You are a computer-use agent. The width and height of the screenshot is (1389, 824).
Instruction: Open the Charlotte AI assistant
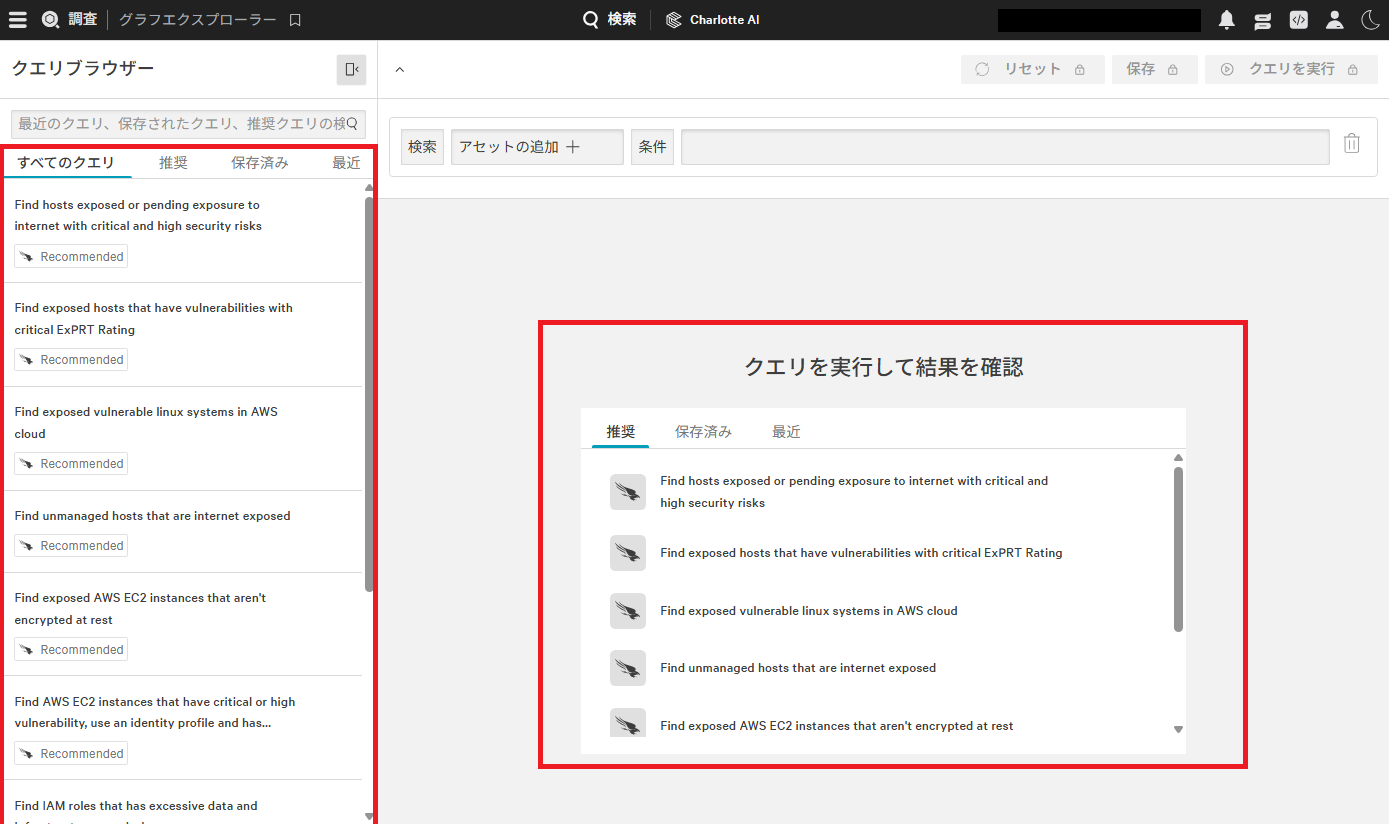(x=712, y=19)
